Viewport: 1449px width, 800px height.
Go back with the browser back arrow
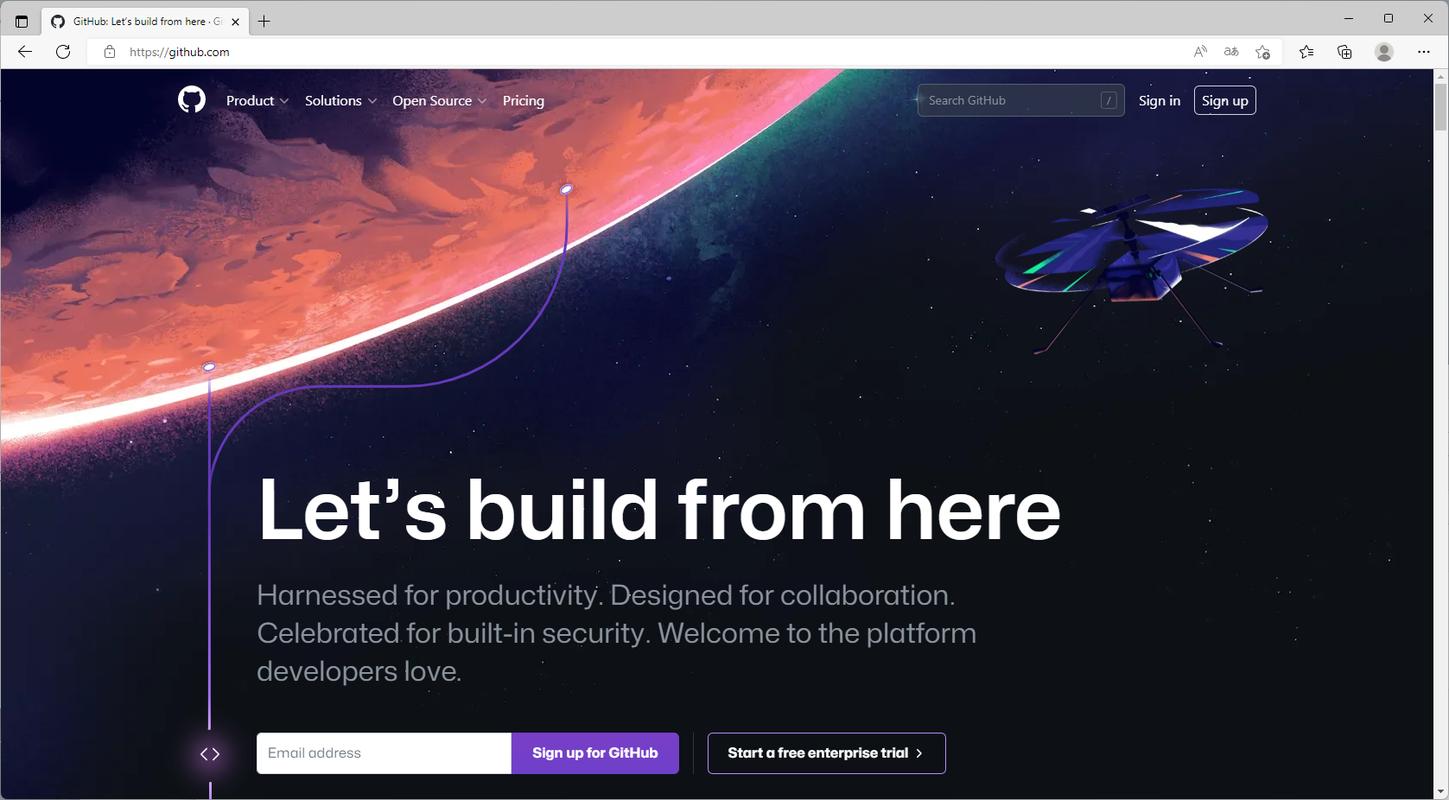click(25, 52)
